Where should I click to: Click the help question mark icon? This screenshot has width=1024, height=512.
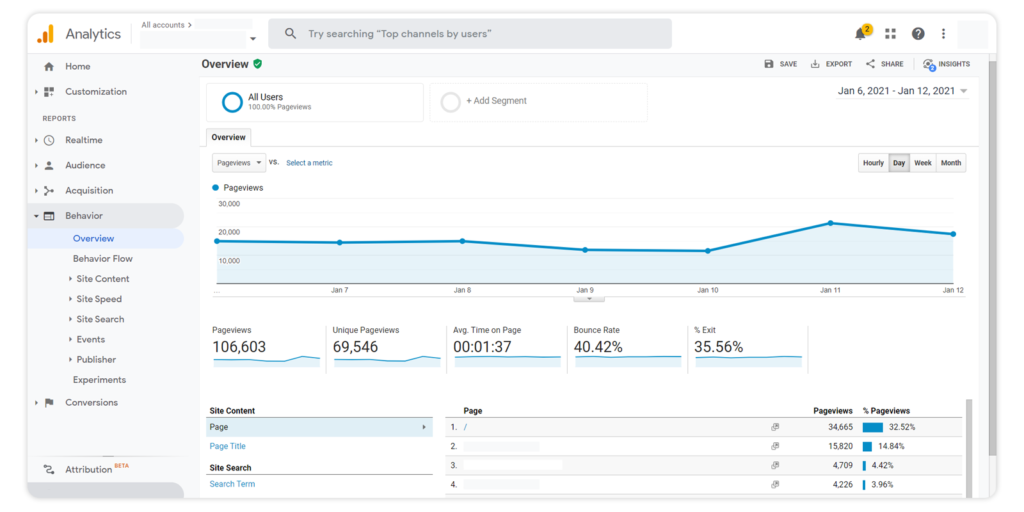[918, 34]
